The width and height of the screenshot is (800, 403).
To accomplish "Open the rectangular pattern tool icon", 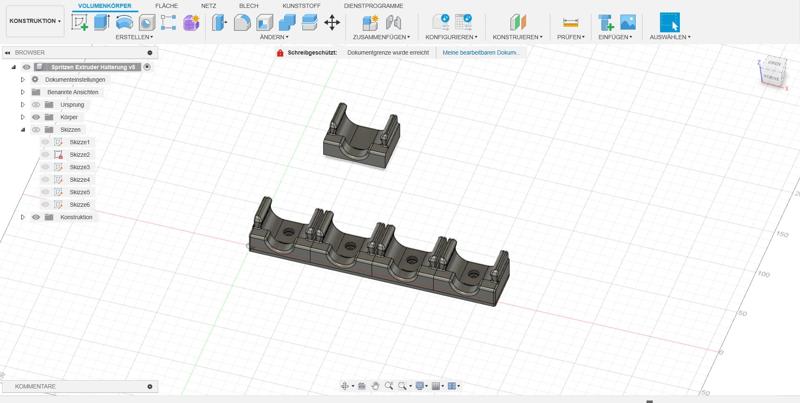I will [x=168, y=22].
